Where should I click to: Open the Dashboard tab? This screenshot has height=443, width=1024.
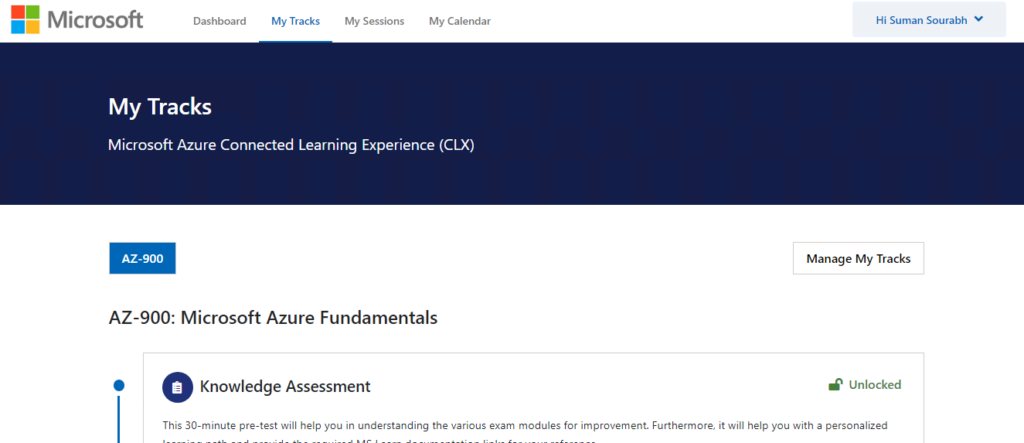(x=219, y=21)
